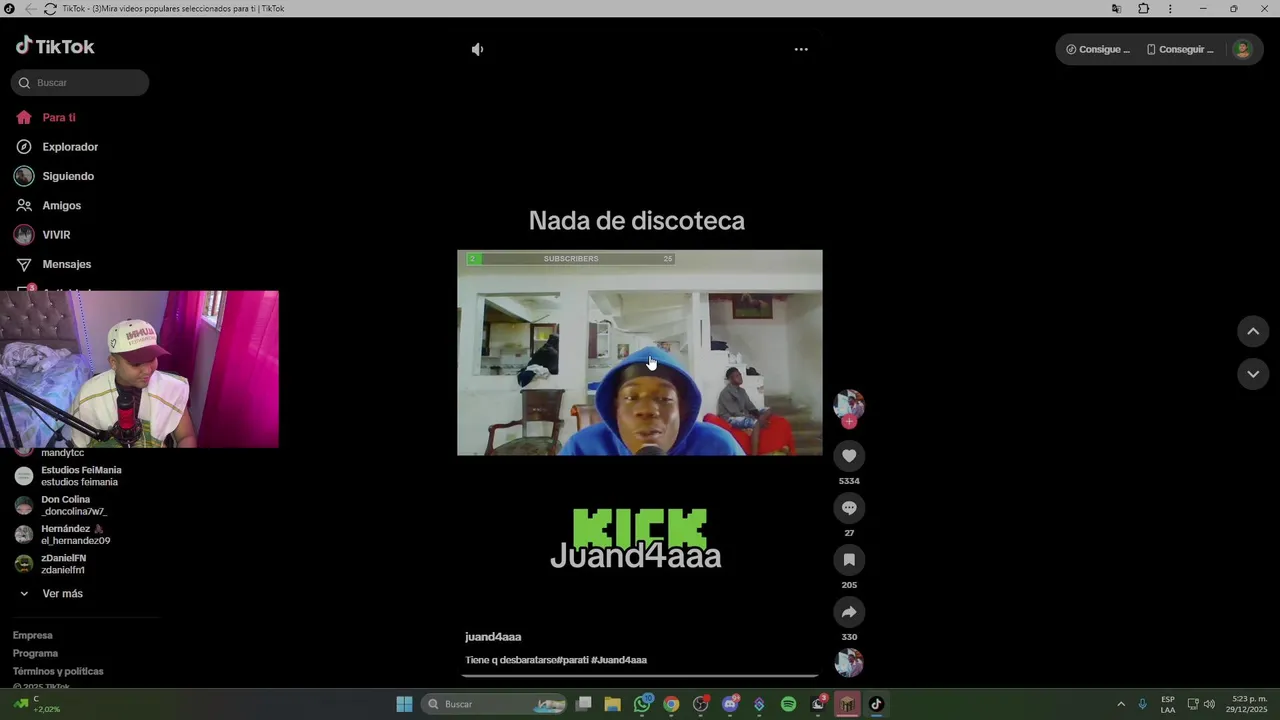Open Spotify from the taskbar
The image size is (1280, 720).
click(x=788, y=704)
